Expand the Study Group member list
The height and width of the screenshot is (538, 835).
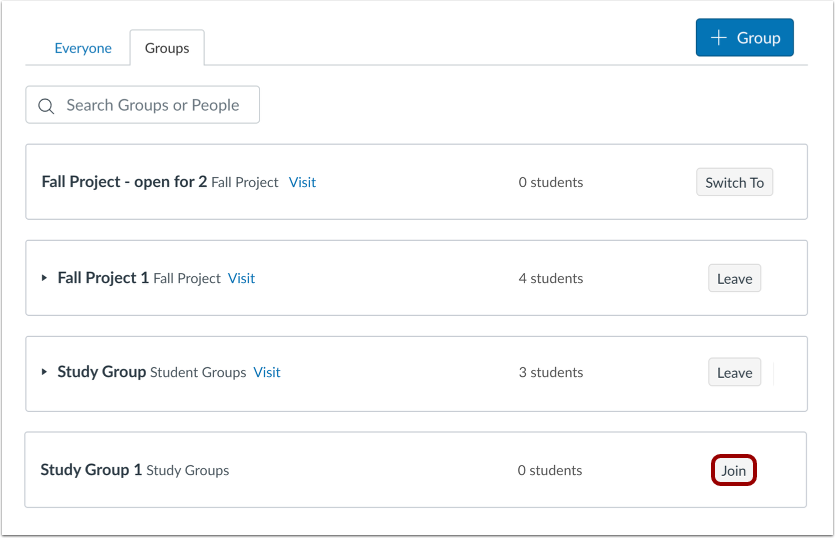pyautogui.click(x=44, y=372)
